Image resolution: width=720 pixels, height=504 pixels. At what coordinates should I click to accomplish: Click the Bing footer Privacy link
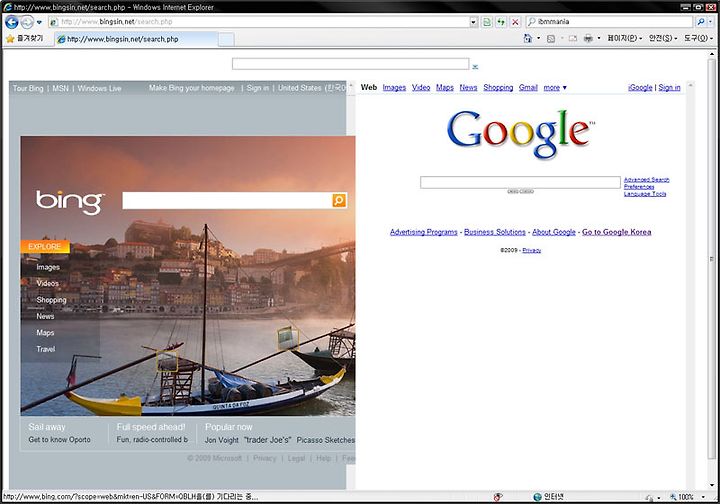[x=264, y=458]
